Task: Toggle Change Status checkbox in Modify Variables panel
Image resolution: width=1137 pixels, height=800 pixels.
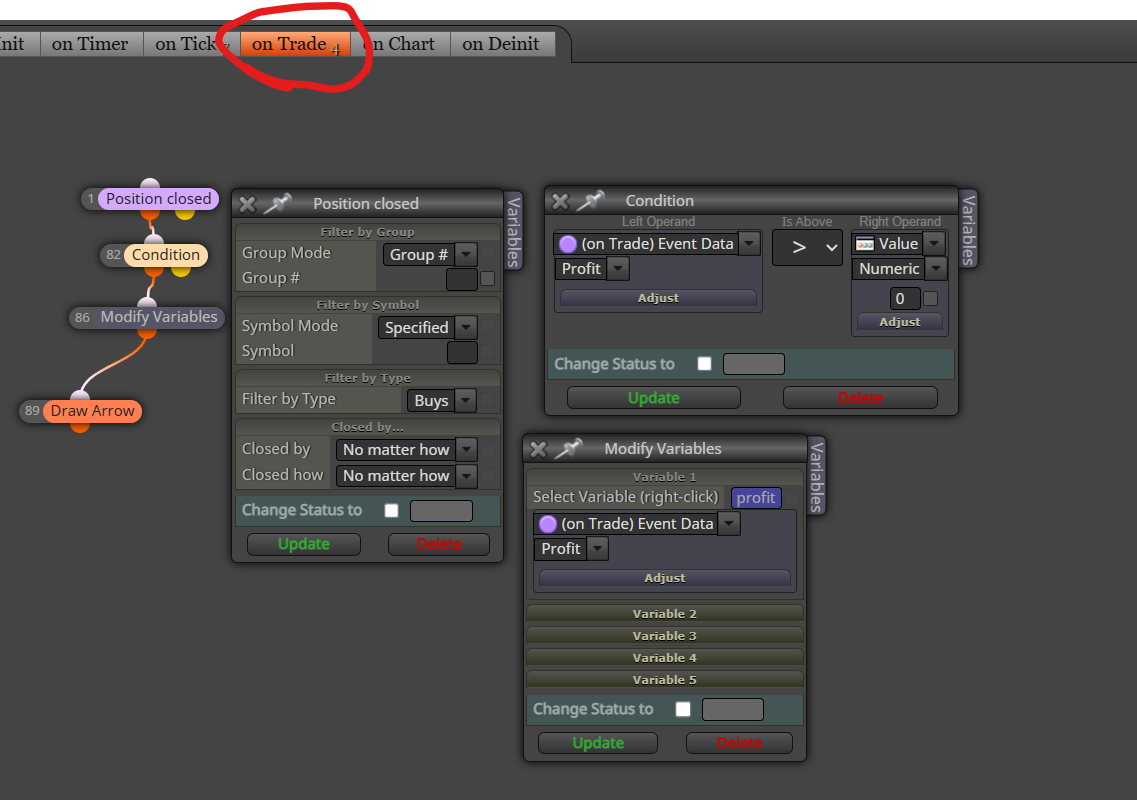Action: click(x=683, y=709)
